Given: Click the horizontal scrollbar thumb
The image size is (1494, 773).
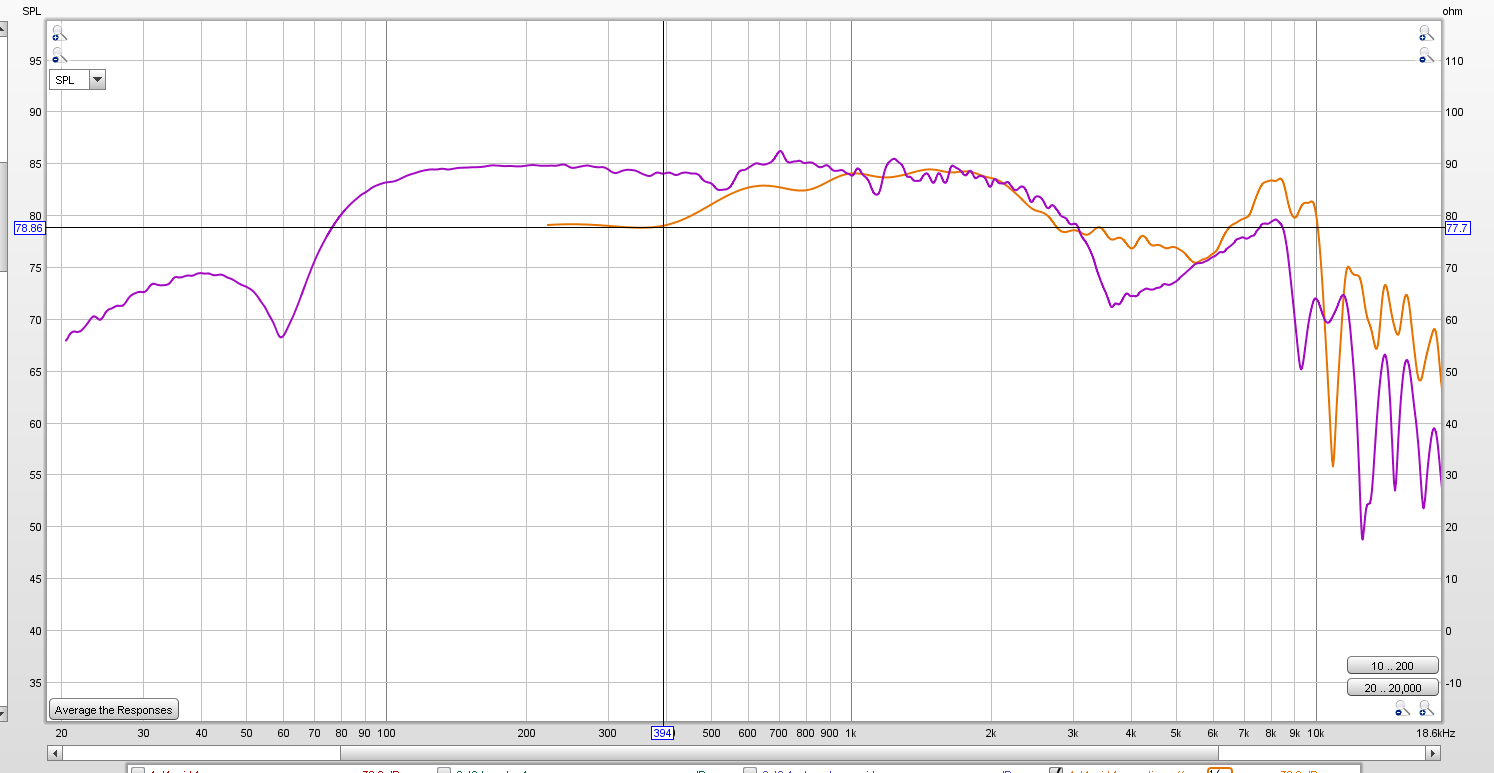Looking at the screenshot, I should [x=779, y=752].
